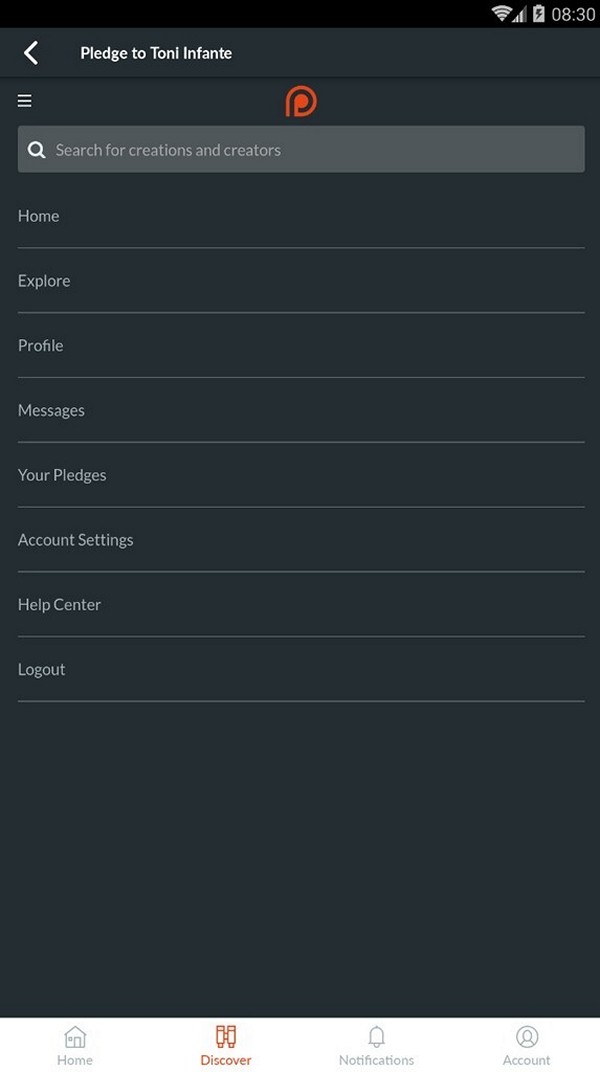Image resolution: width=600 pixels, height=1072 pixels.
Task: Tap the battery status icon
Action: tap(538, 13)
